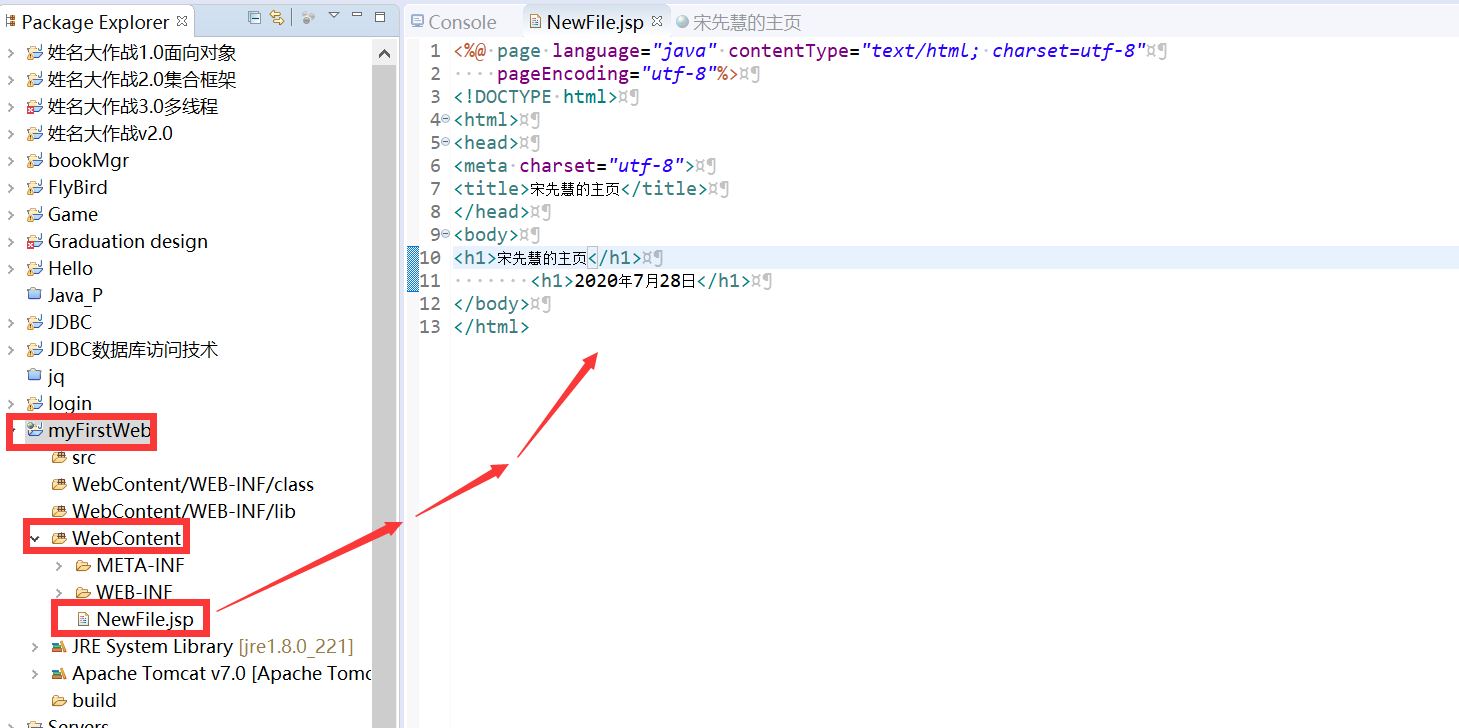Image resolution: width=1459 pixels, height=728 pixels.
Task: Click the bookMgr project icon
Action: pos(35,161)
